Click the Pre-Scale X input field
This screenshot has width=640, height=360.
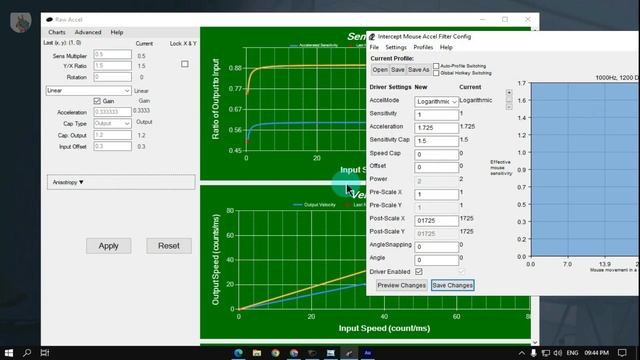[x=436, y=194]
